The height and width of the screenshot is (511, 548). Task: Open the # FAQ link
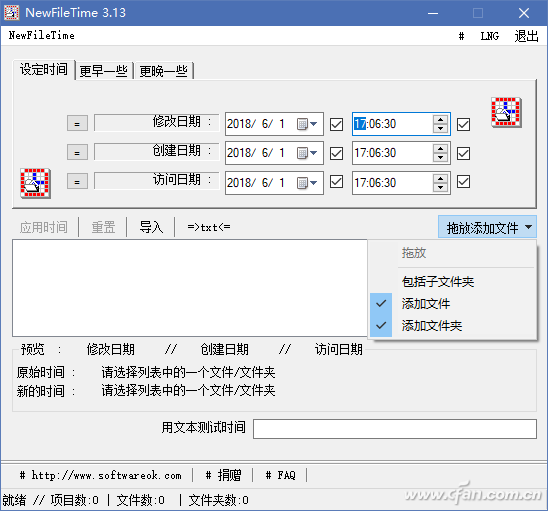pyautogui.click(x=280, y=475)
